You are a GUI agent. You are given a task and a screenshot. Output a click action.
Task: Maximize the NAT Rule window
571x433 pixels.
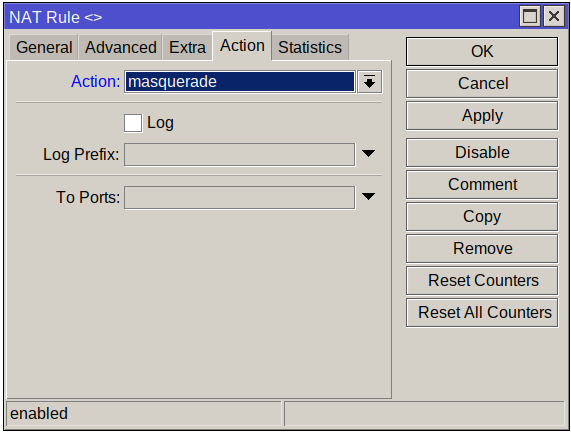(530, 16)
